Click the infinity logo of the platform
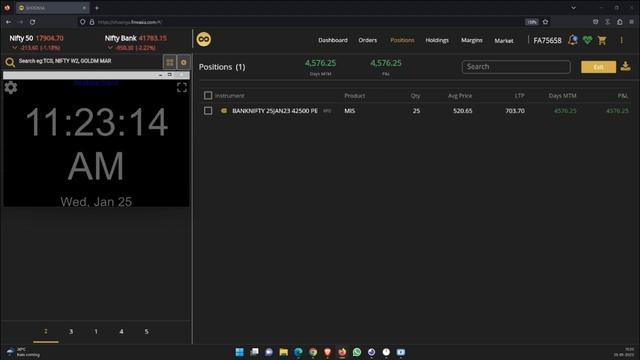640x360 pixels. (x=204, y=40)
